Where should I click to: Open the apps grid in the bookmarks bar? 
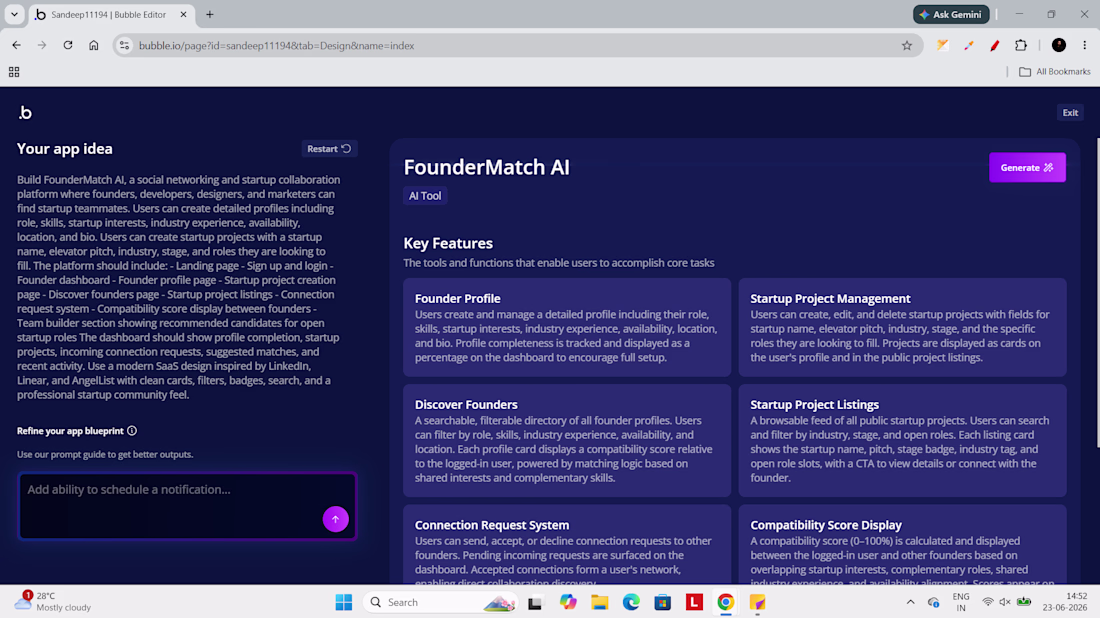(14, 72)
